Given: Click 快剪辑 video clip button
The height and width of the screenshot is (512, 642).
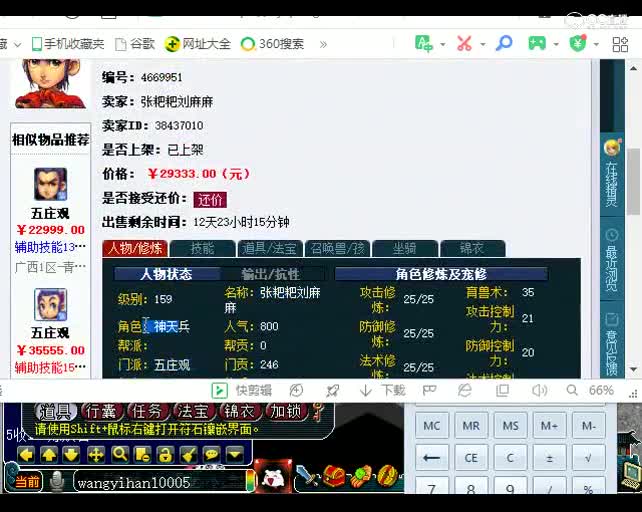Looking at the screenshot, I should (242, 390).
